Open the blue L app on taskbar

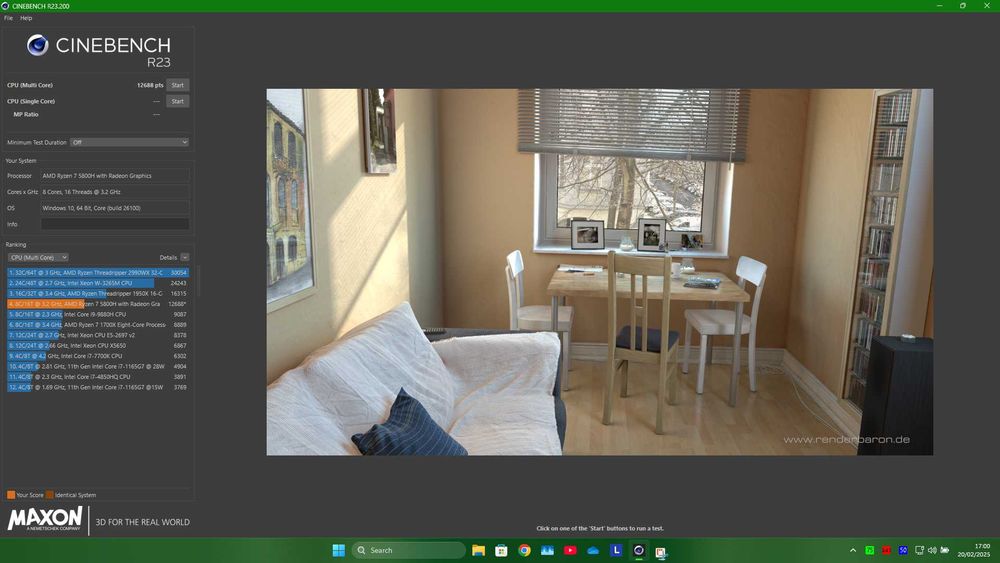(x=616, y=550)
